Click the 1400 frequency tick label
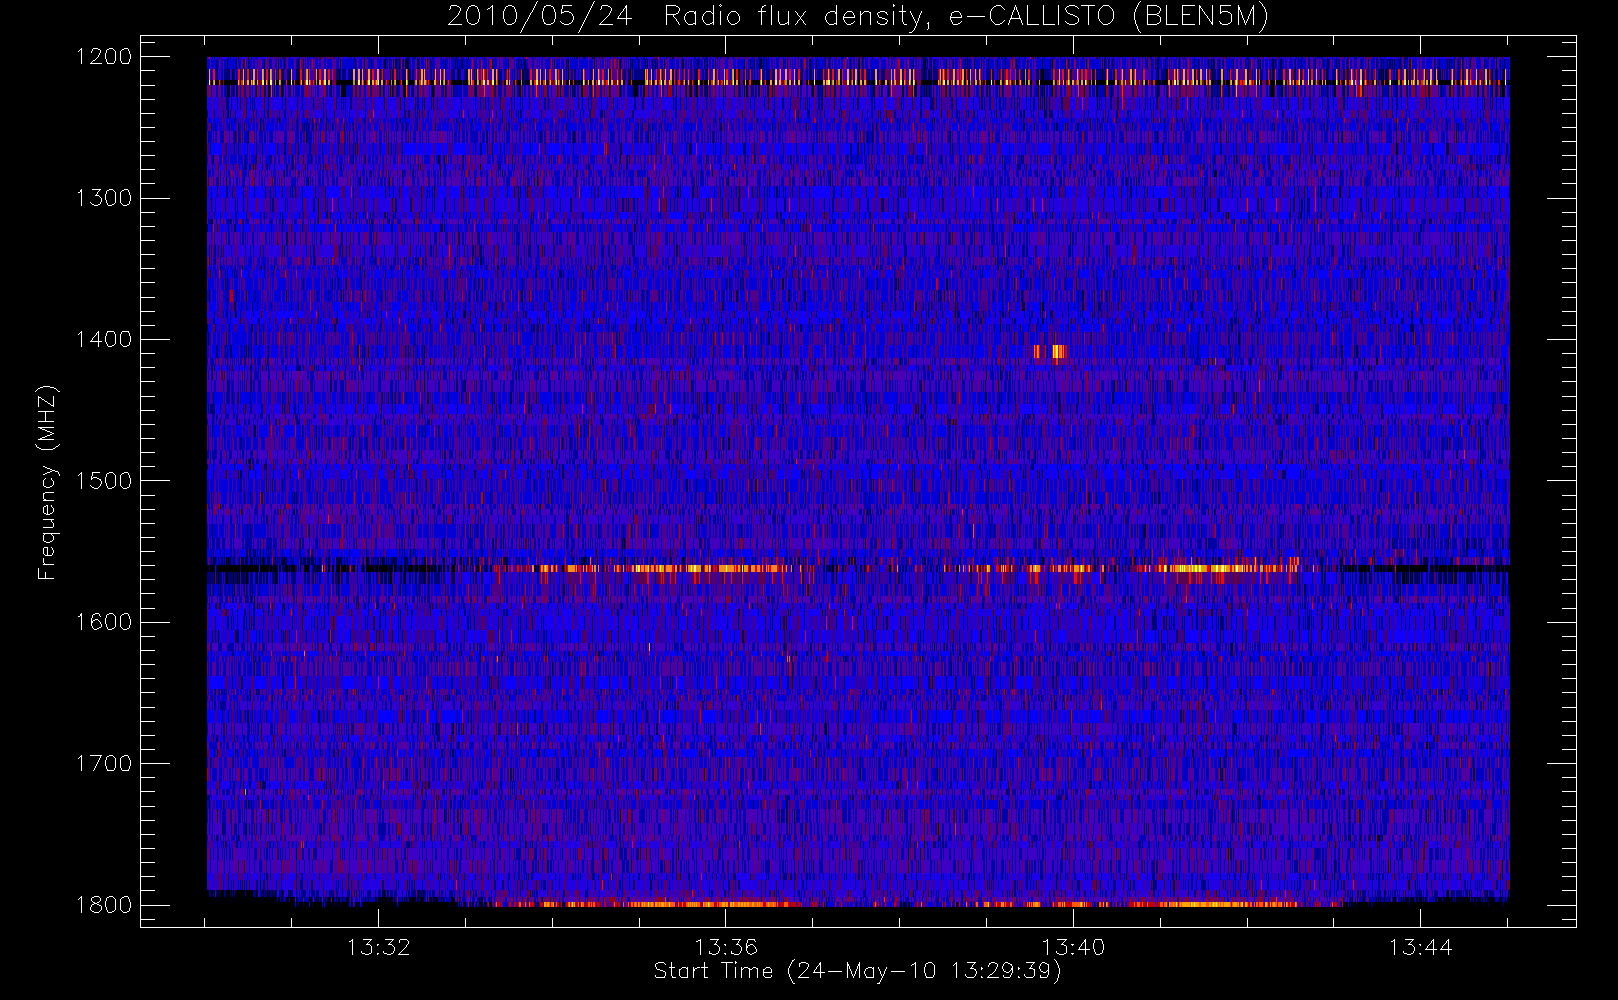 [104, 340]
